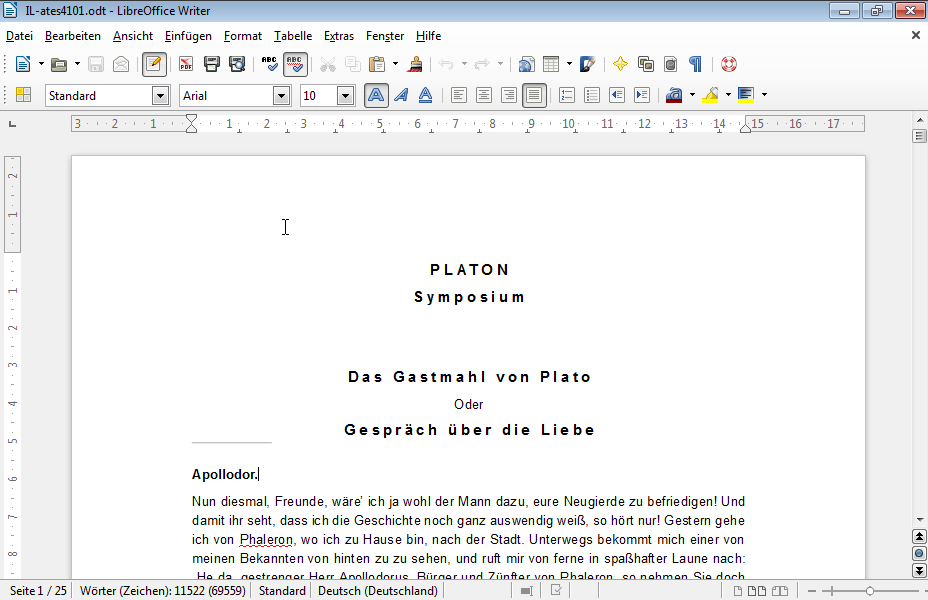Click the Save document floppy icon

(x=96, y=64)
